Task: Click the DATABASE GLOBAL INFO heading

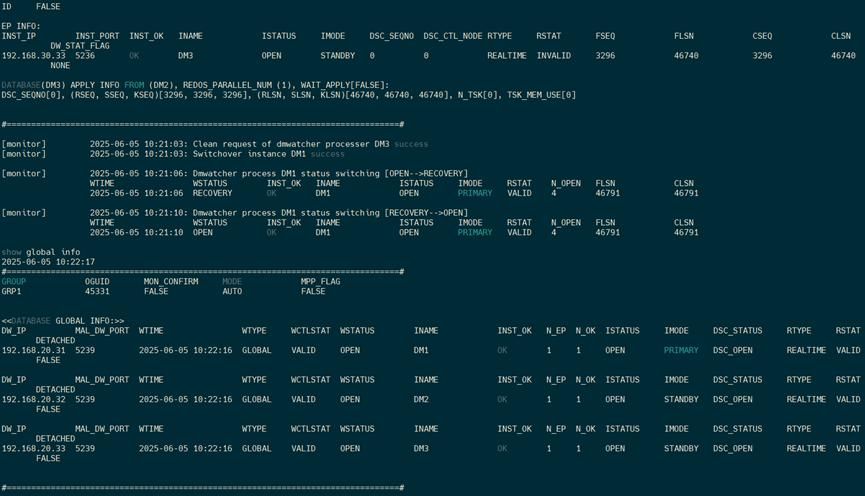Action: tap(62, 321)
